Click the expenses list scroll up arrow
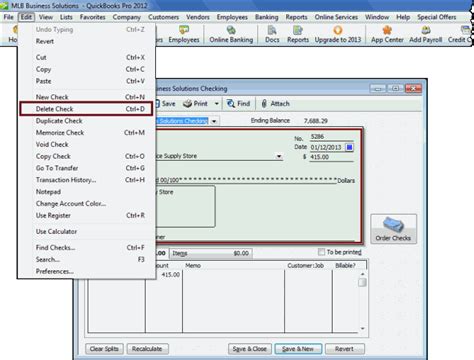Screen dimensions: 474x360 tap(363, 274)
